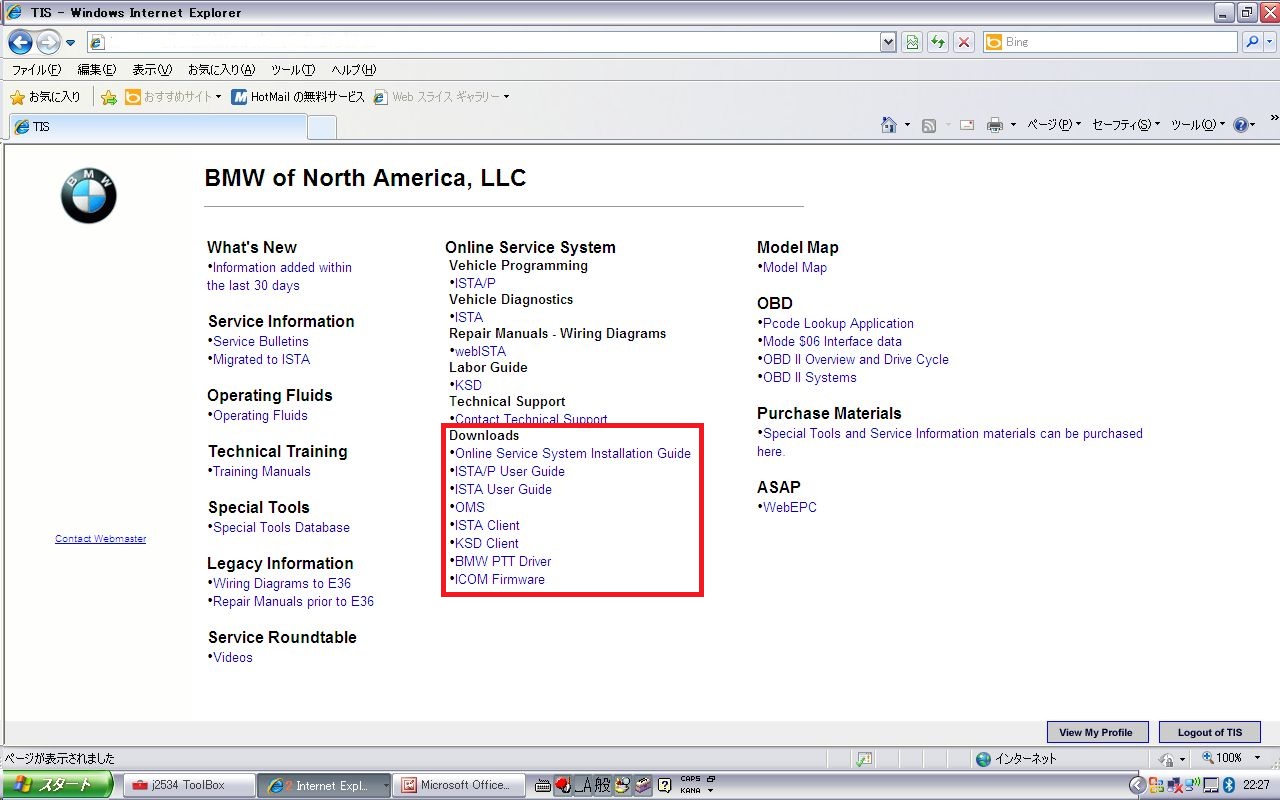The height and width of the screenshot is (800, 1280).
Task: Open the recent pages dropdown arrow
Action: pos(71,43)
